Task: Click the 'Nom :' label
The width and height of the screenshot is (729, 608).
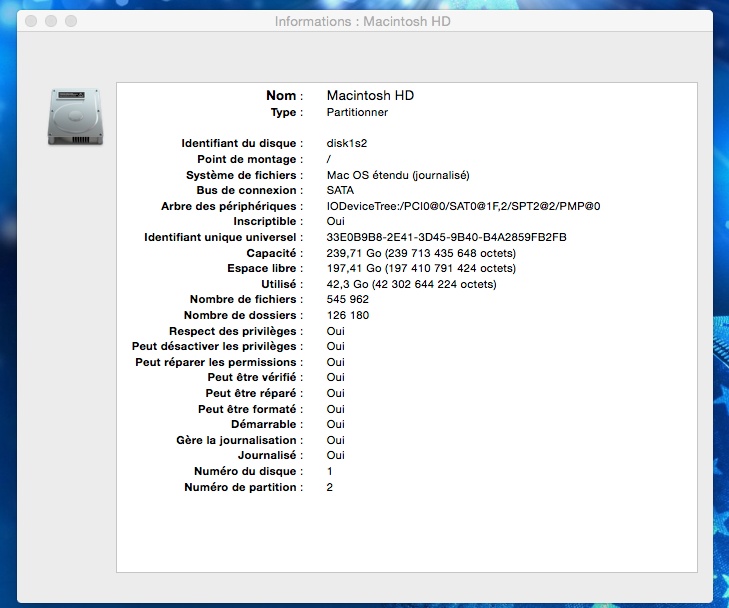Action: 285,95
